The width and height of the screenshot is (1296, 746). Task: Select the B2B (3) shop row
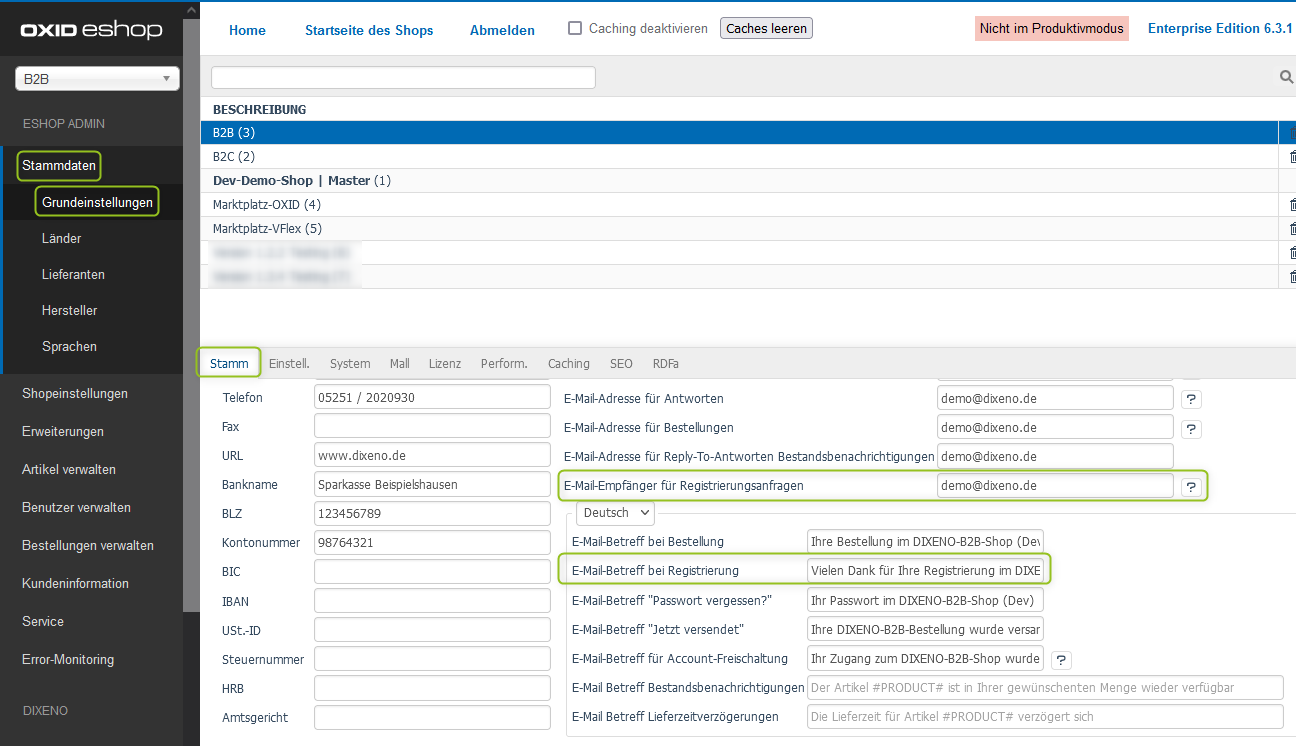click(x=740, y=132)
